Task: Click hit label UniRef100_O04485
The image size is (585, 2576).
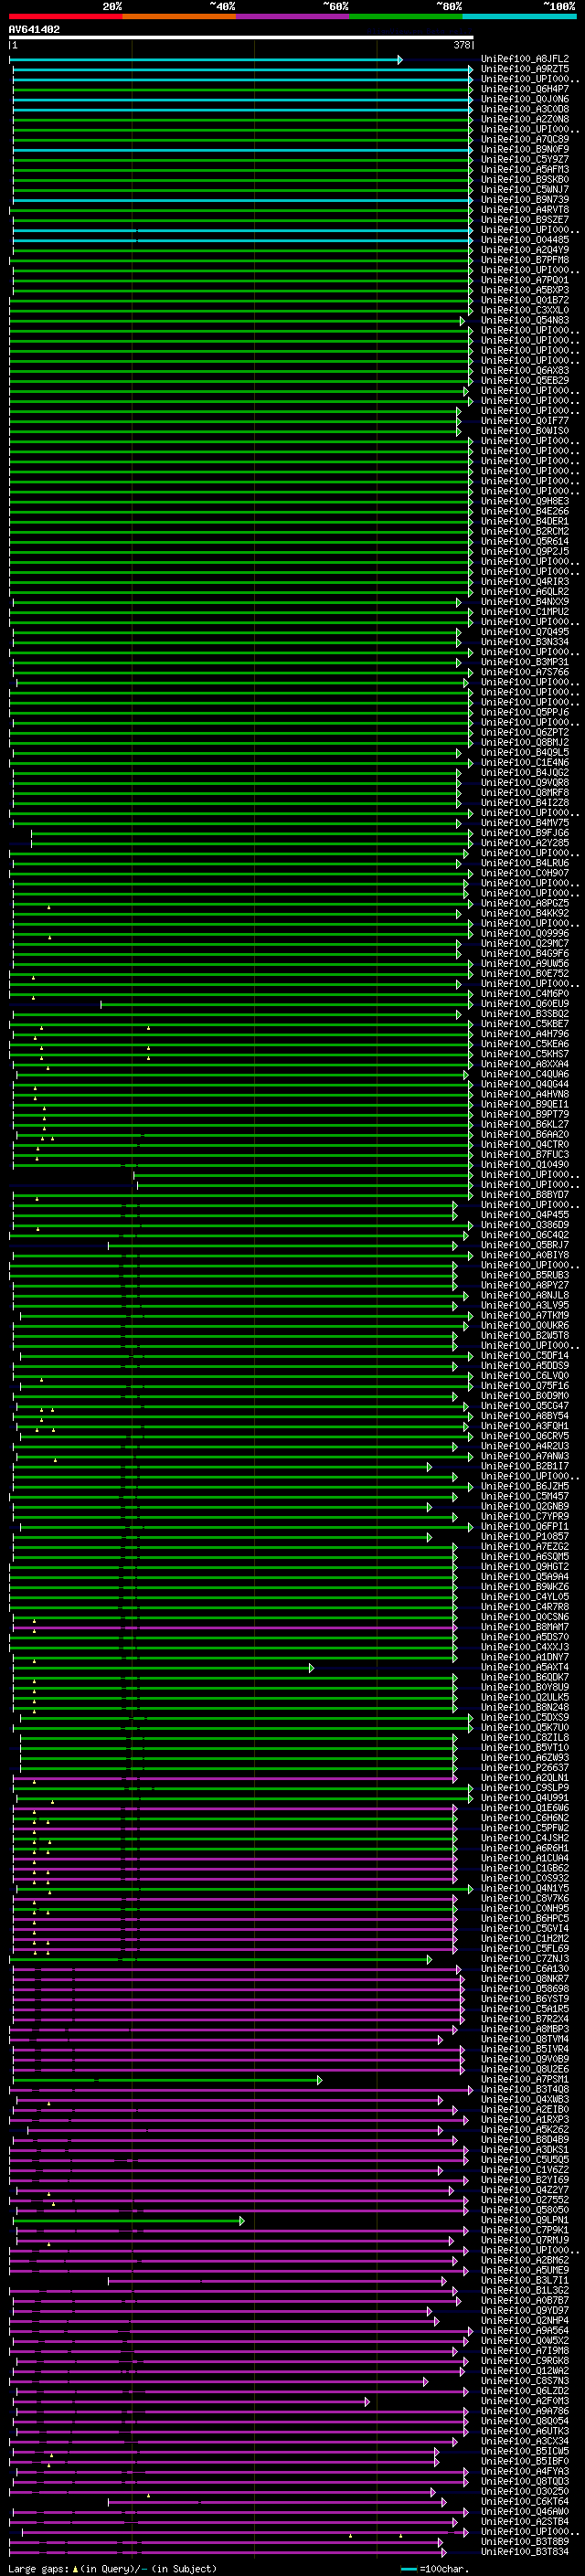Action: pyautogui.click(x=525, y=240)
